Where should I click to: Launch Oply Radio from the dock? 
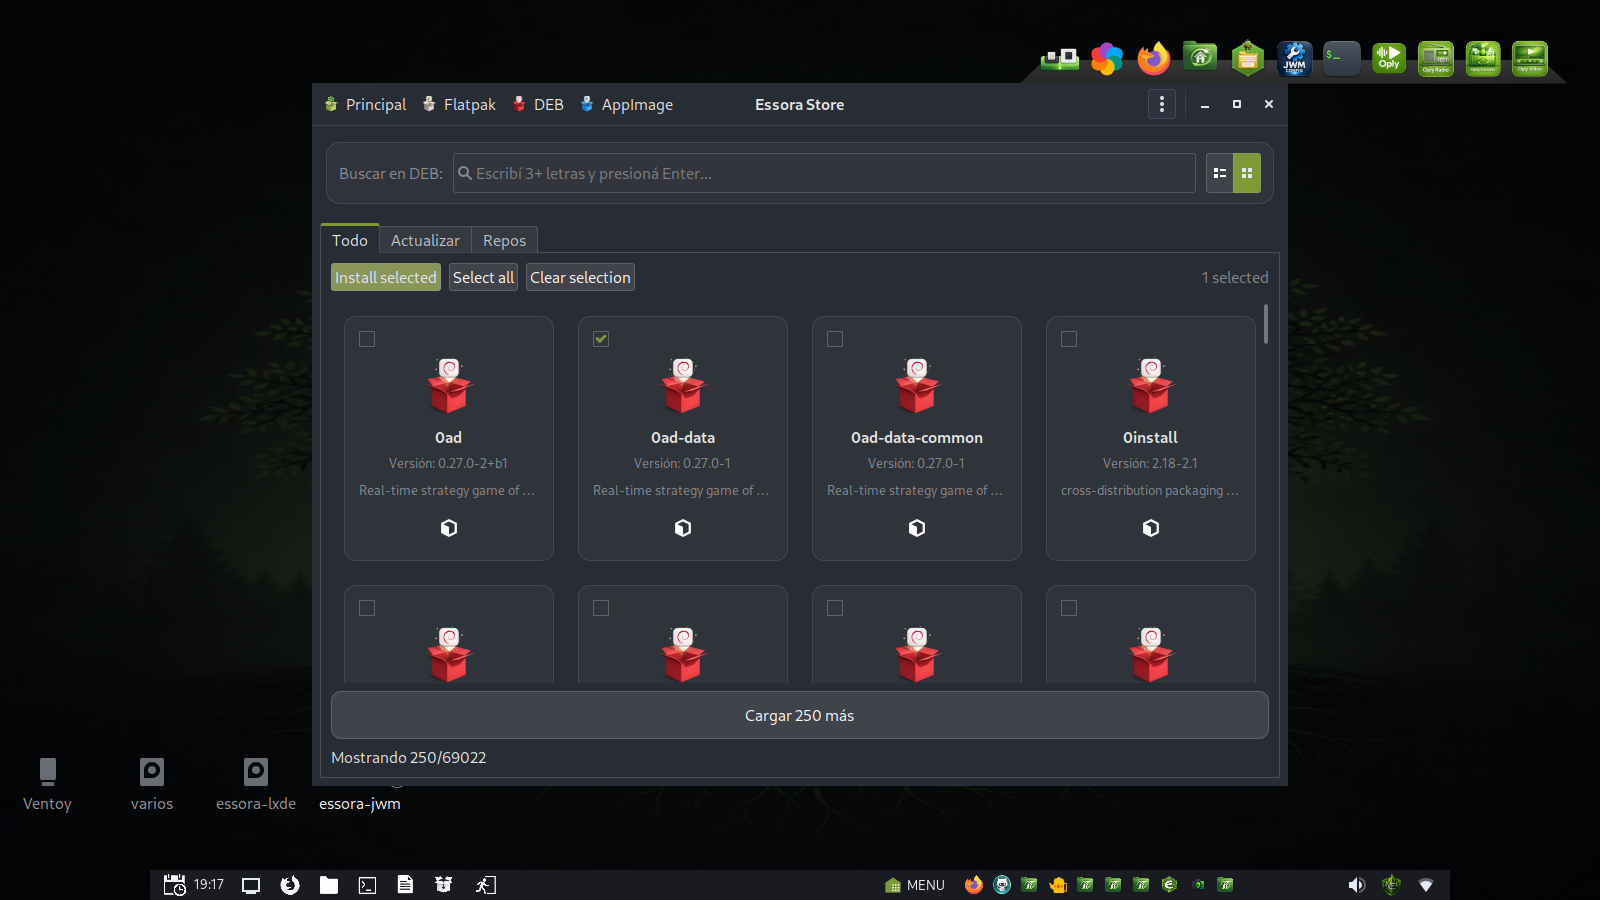(x=1436, y=59)
